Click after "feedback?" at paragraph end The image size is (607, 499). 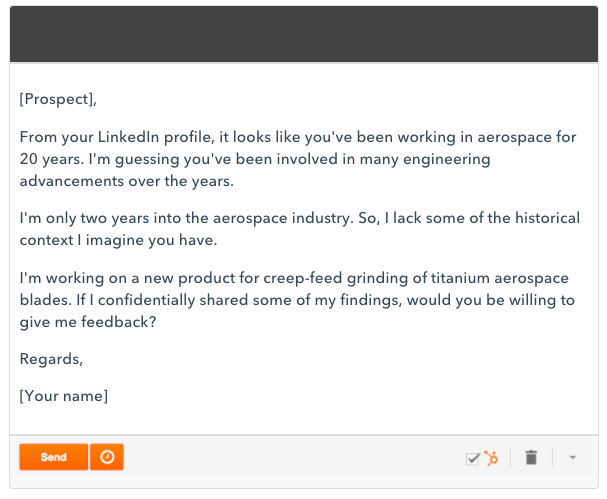[x=157, y=322]
